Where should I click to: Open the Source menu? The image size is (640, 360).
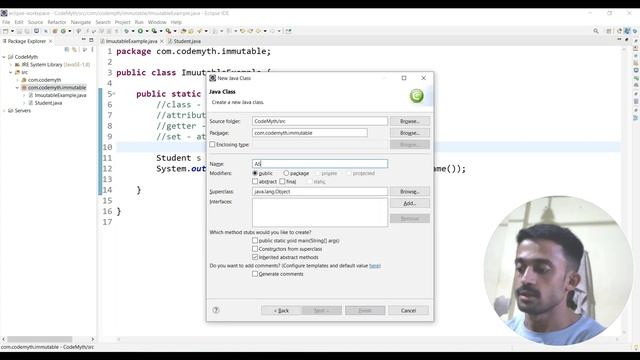pos(35,22)
